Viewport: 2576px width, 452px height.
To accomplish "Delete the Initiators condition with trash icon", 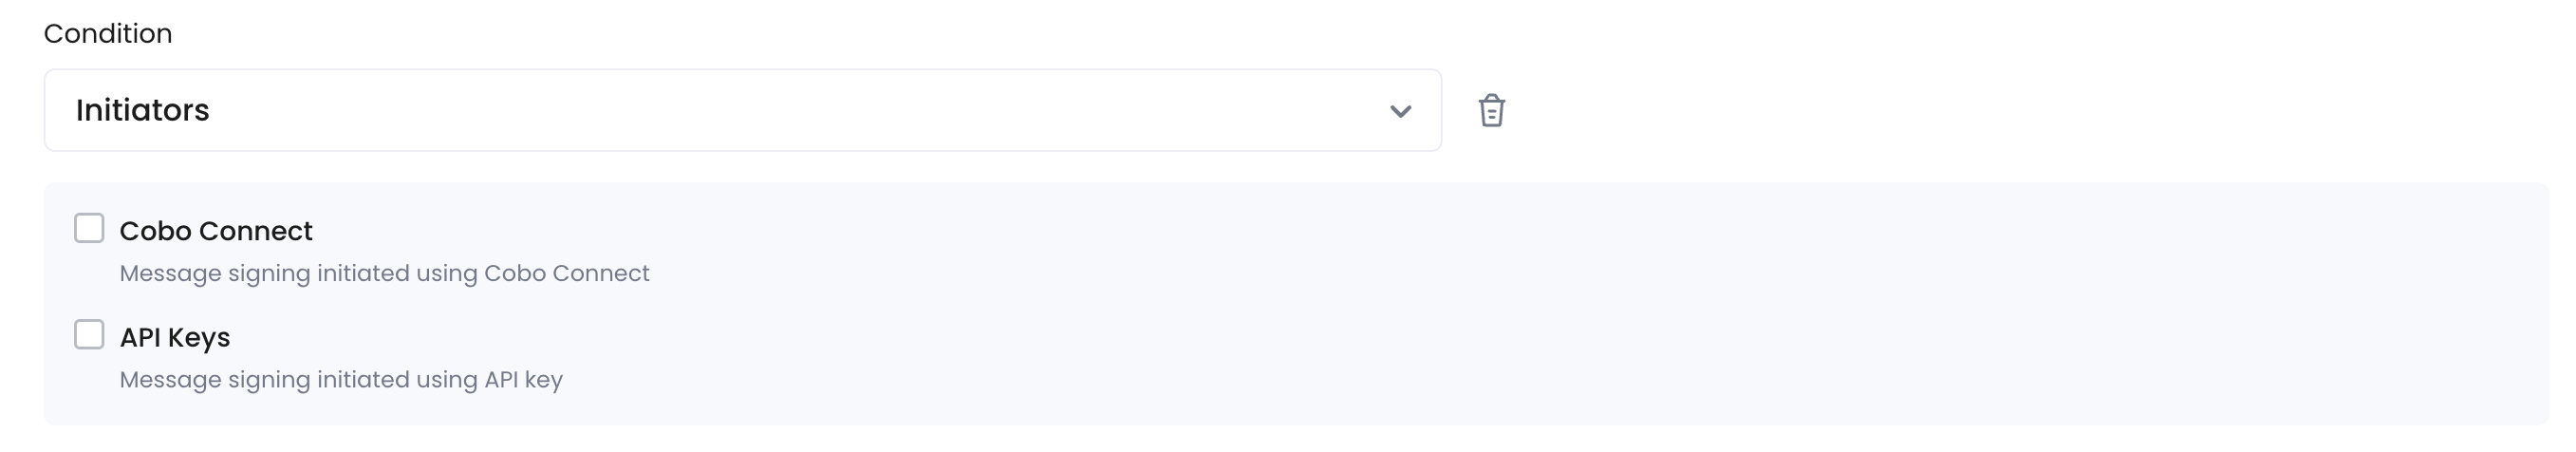I will [1491, 110].
